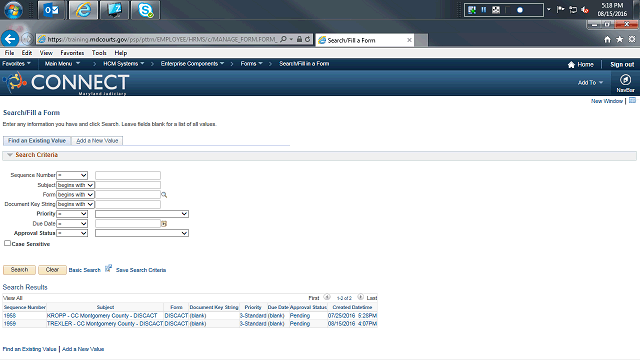Pause recording in the recorder toolbar
This screenshot has width=640, height=360.
click(x=484, y=10)
